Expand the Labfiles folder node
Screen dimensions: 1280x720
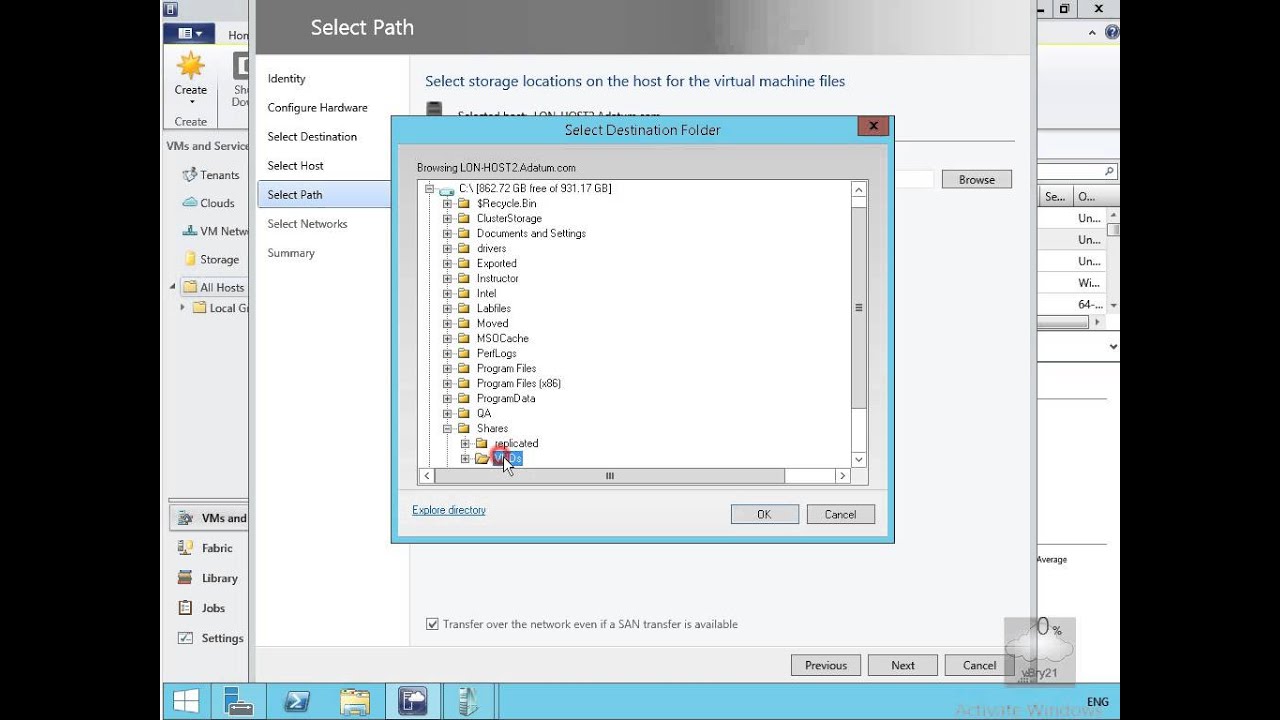click(447, 308)
